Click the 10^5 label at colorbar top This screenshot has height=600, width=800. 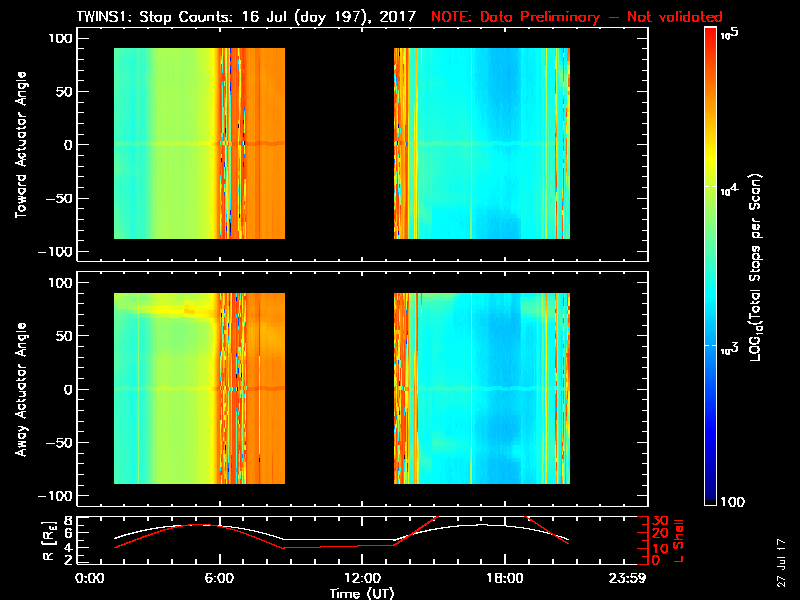(x=730, y=34)
